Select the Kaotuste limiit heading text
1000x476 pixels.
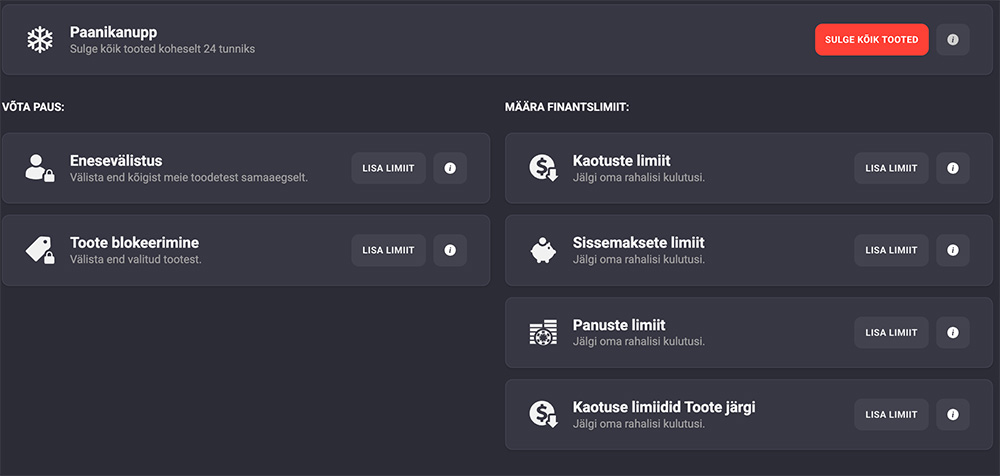pos(621,161)
